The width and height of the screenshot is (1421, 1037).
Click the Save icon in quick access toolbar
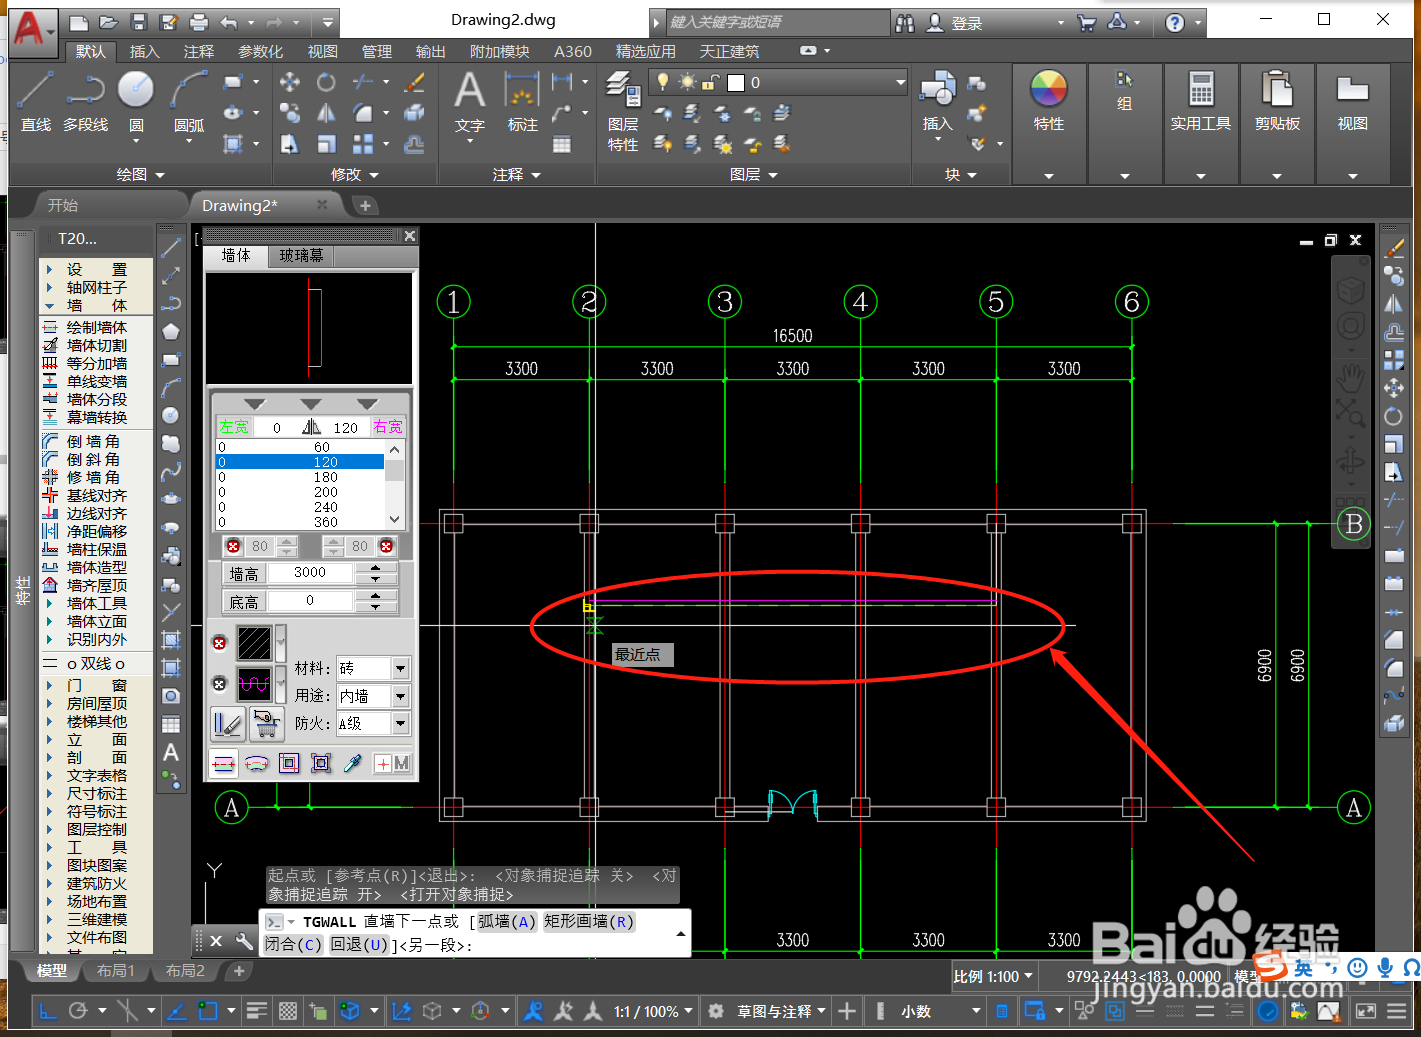point(139,22)
